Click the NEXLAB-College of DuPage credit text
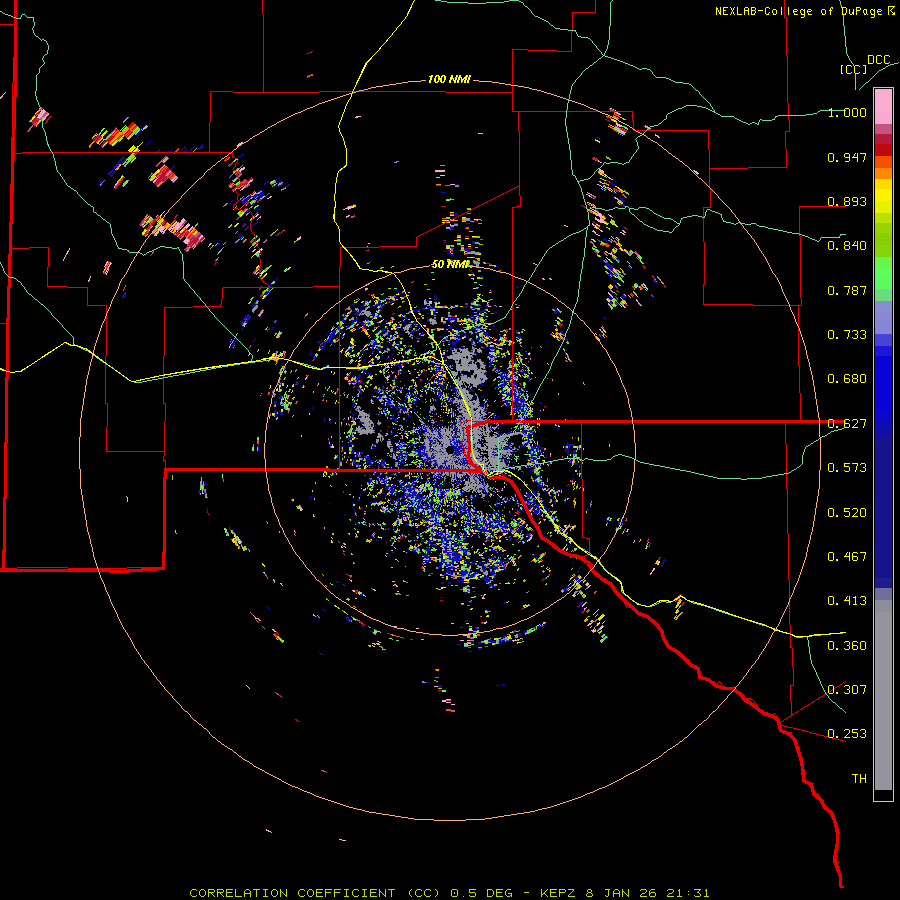 pyautogui.click(x=804, y=11)
